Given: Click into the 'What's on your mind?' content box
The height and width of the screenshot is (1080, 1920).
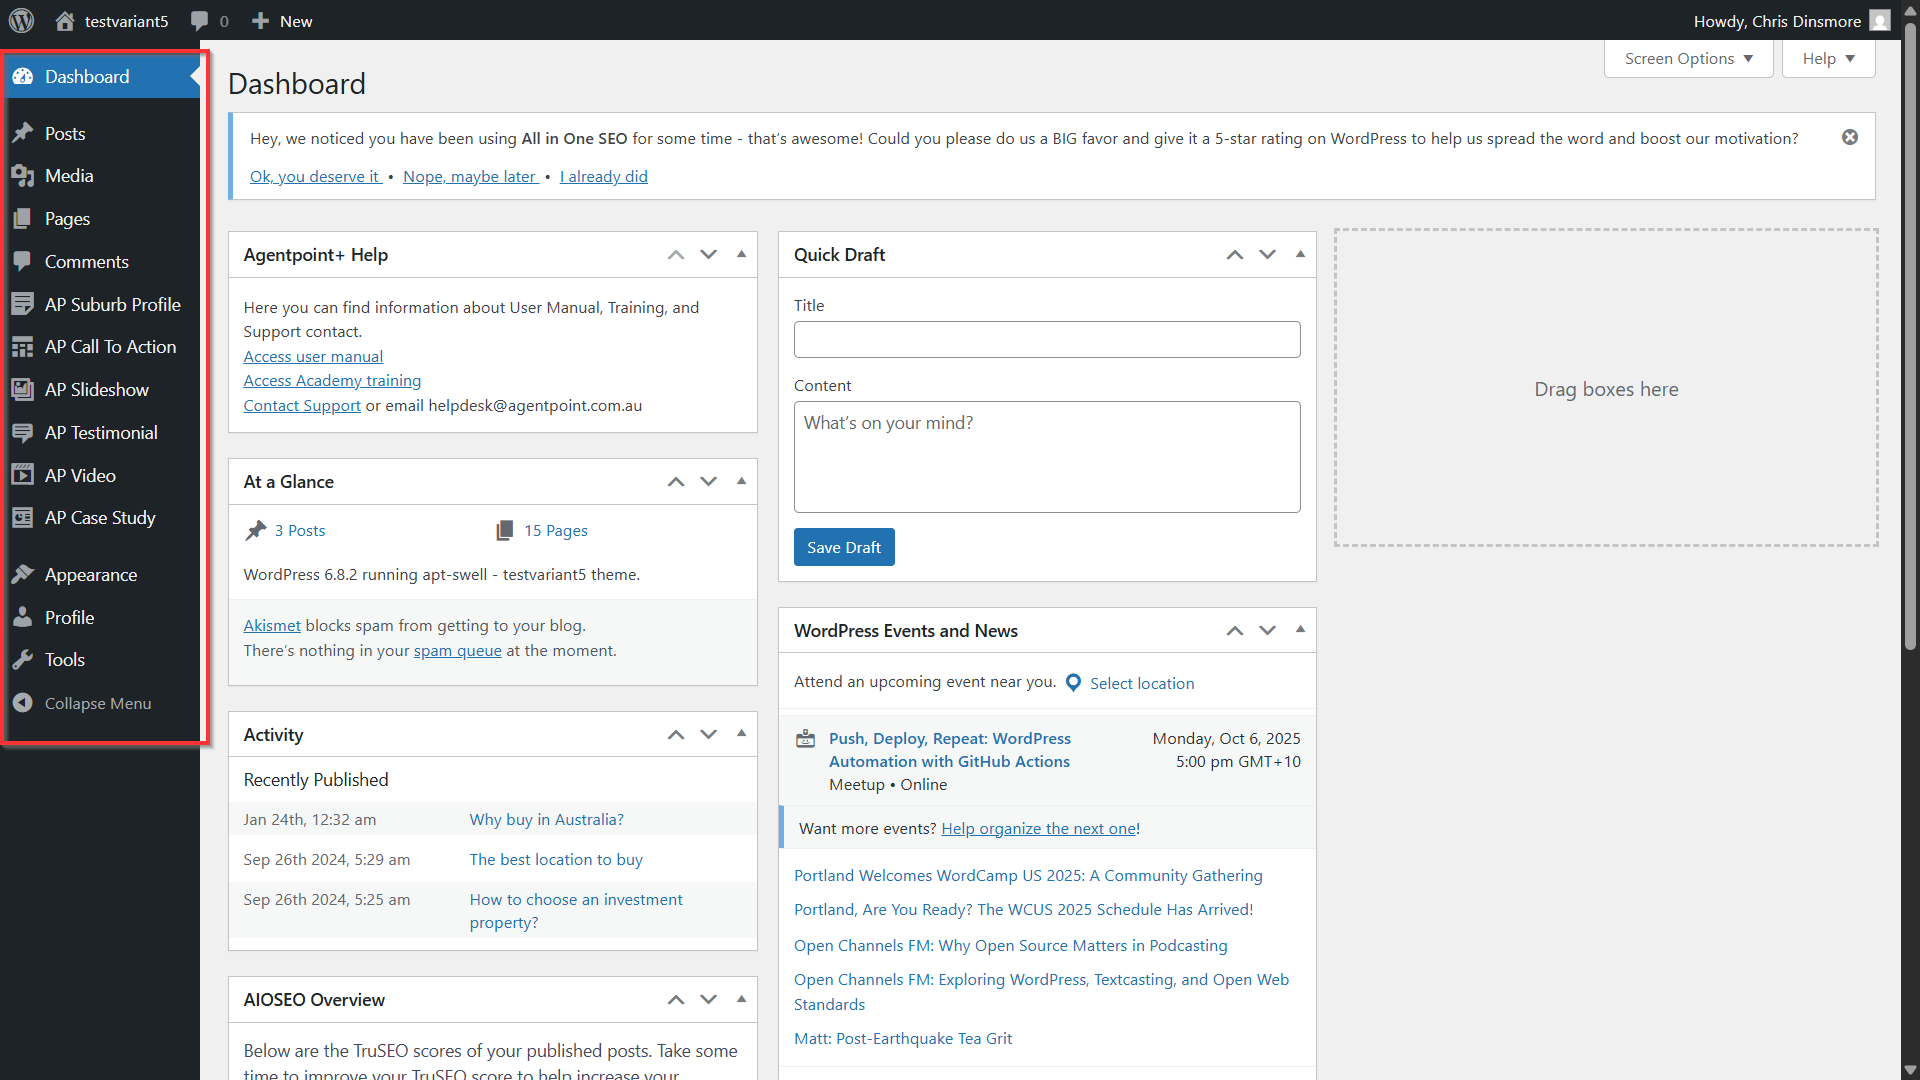Looking at the screenshot, I should point(1047,457).
